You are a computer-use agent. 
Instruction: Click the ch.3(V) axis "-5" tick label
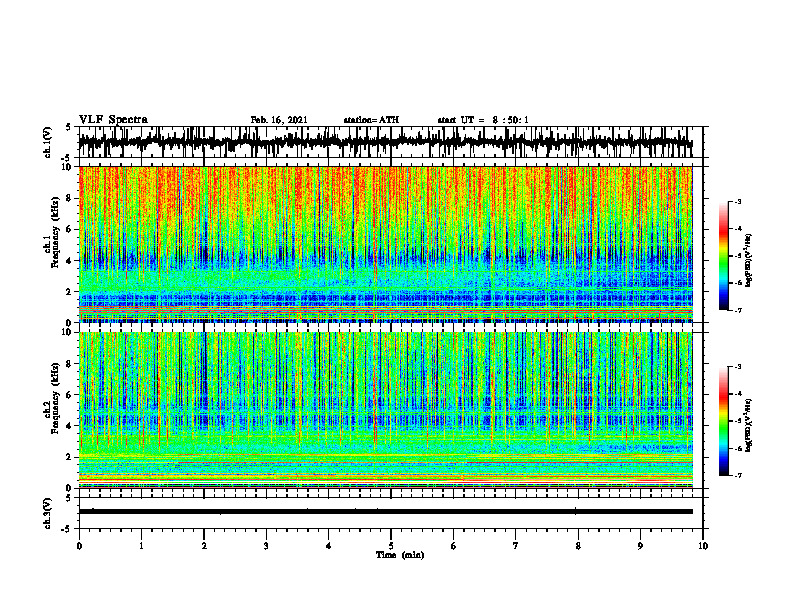[67, 529]
